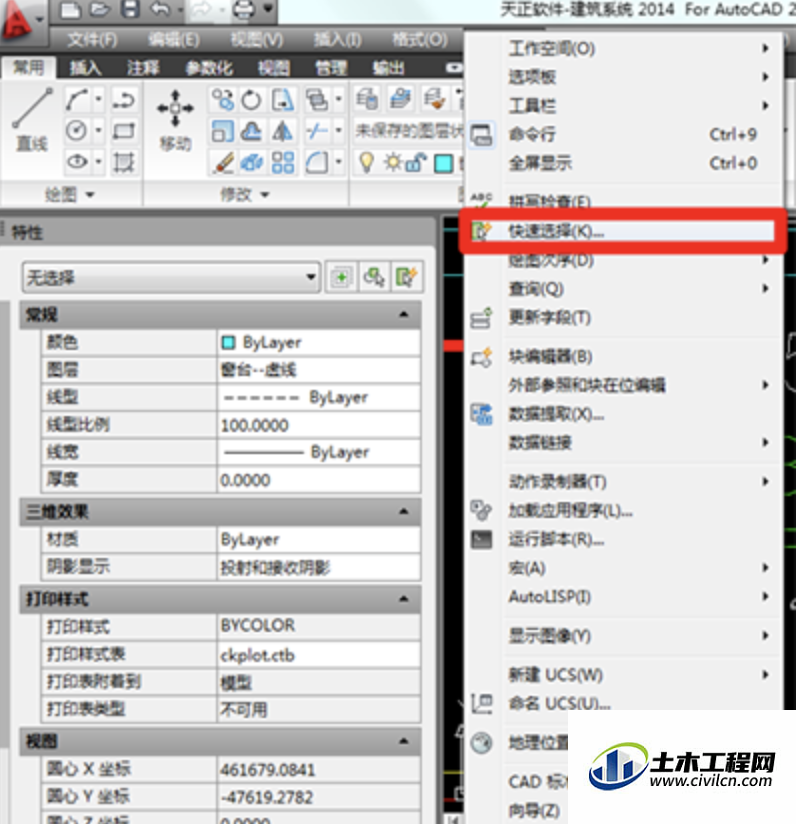Open the 查询(Q) submenu
The width and height of the screenshot is (796, 824).
[x=622, y=289]
